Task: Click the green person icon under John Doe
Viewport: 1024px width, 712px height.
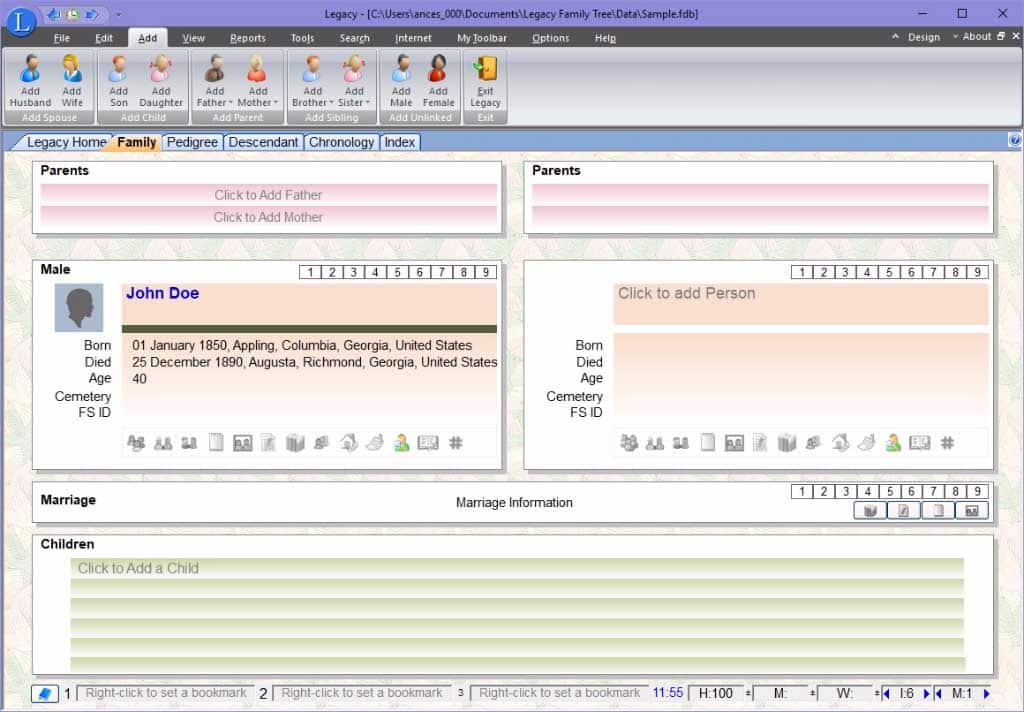Action: coord(402,443)
